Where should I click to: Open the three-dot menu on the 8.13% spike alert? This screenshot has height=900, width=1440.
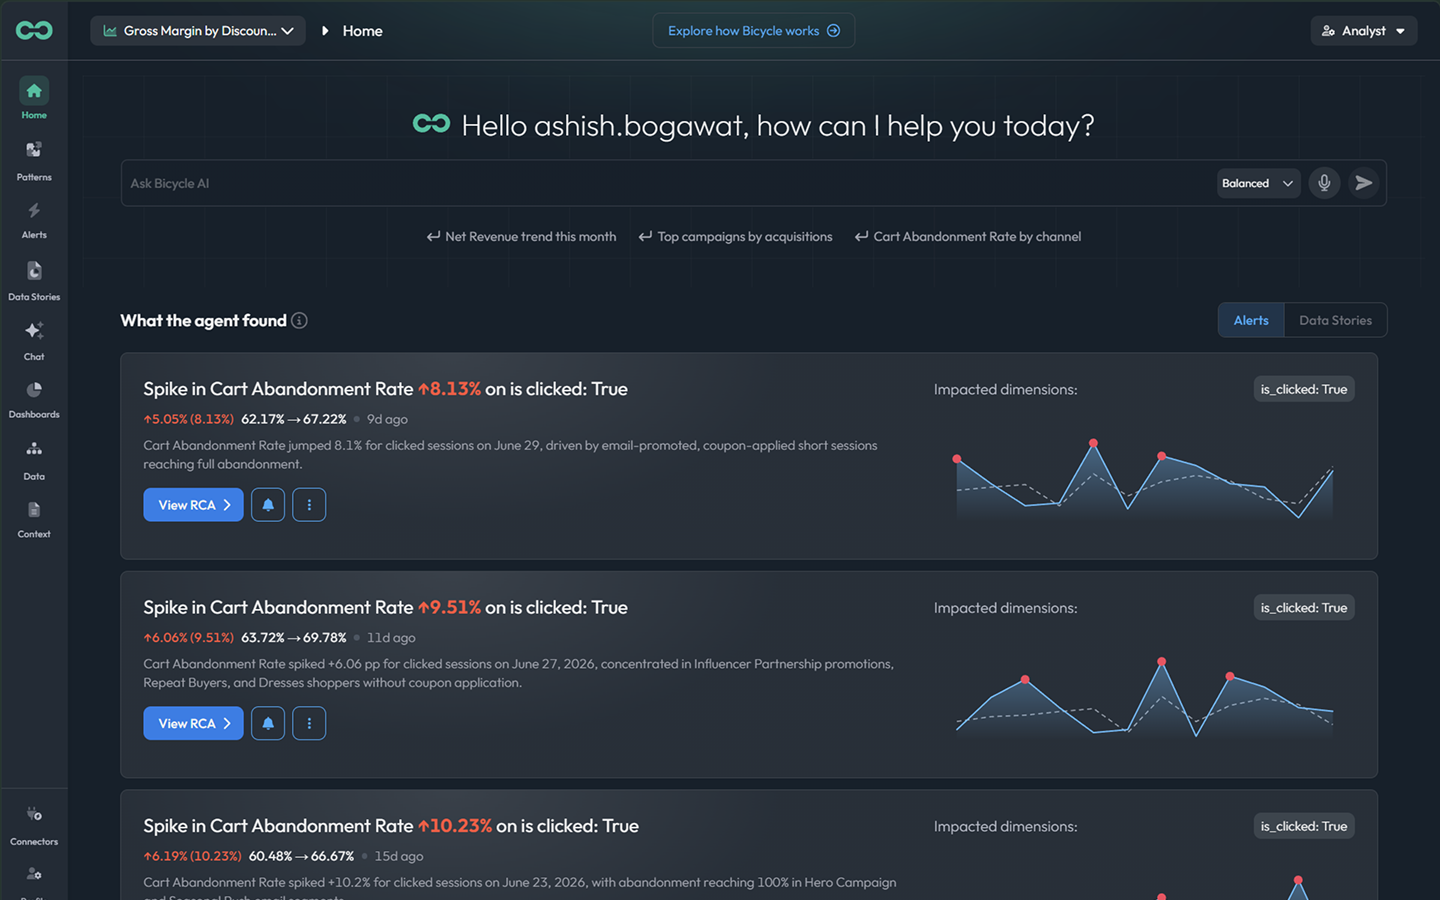(x=309, y=505)
